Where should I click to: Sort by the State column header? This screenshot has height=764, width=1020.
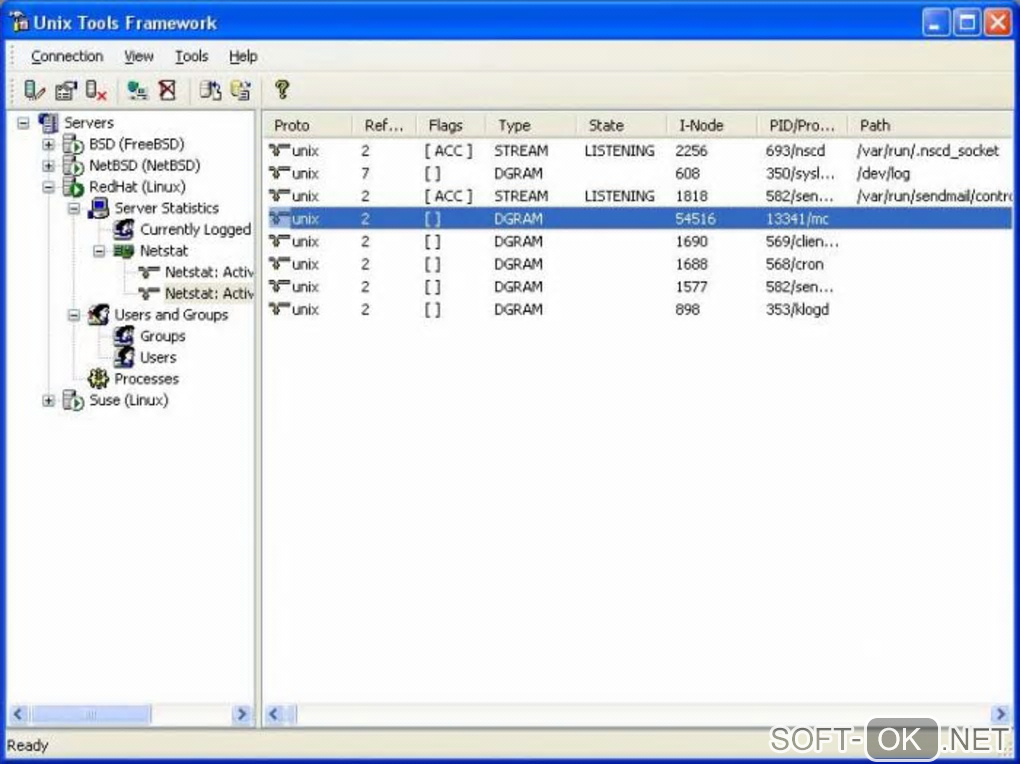tap(622, 125)
